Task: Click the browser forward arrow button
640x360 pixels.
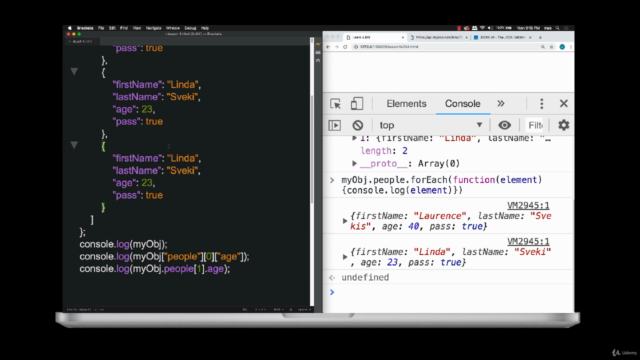Action: (337, 47)
